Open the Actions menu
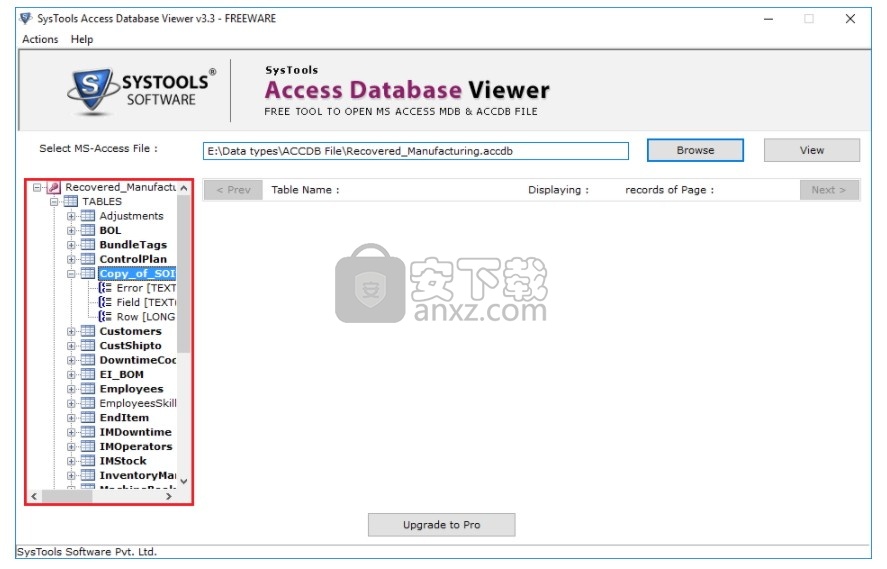887x569 pixels. [40, 39]
